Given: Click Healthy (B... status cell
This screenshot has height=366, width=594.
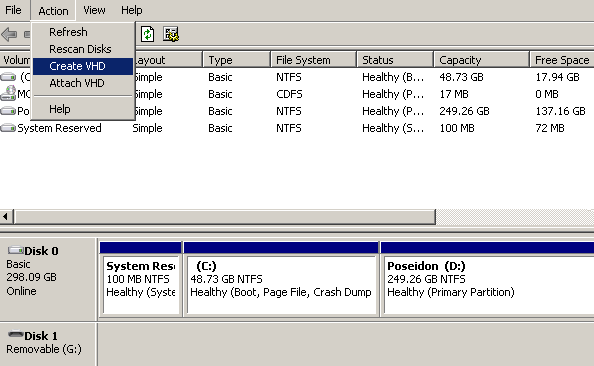Looking at the screenshot, I should [x=393, y=77].
